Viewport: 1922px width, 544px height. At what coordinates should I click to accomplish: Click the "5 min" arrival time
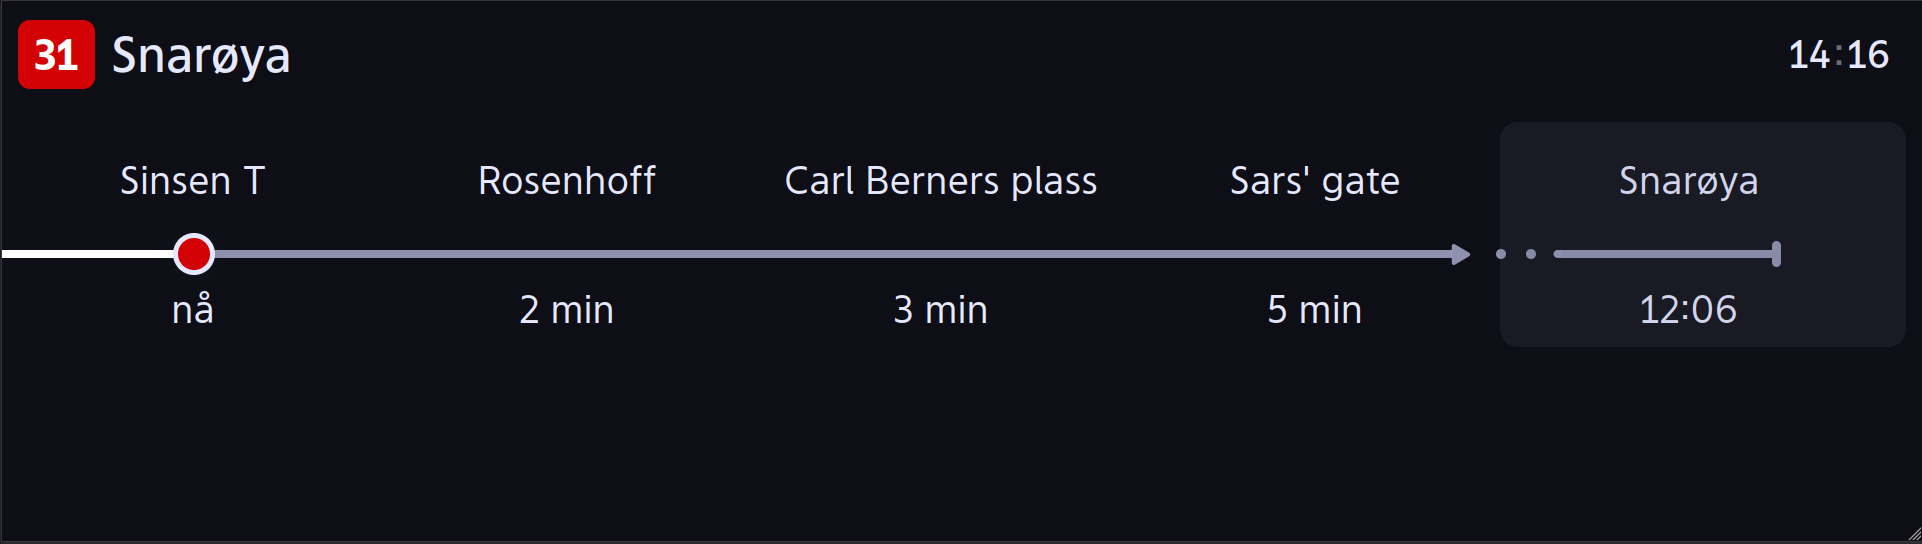(x=1315, y=310)
